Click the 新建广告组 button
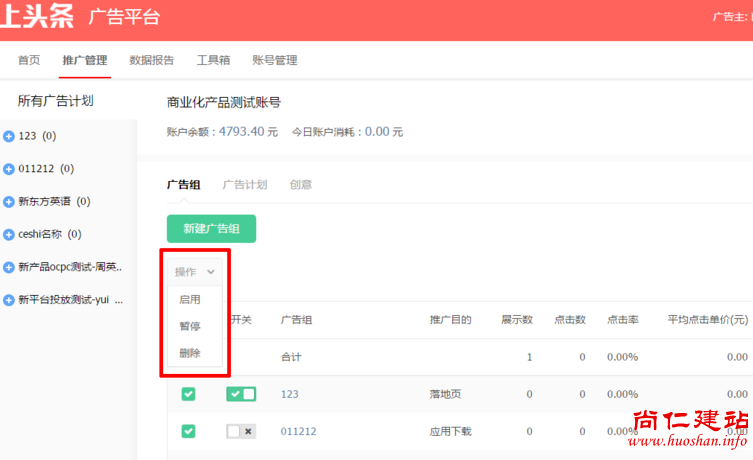The width and height of the screenshot is (753, 460). (211, 229)
